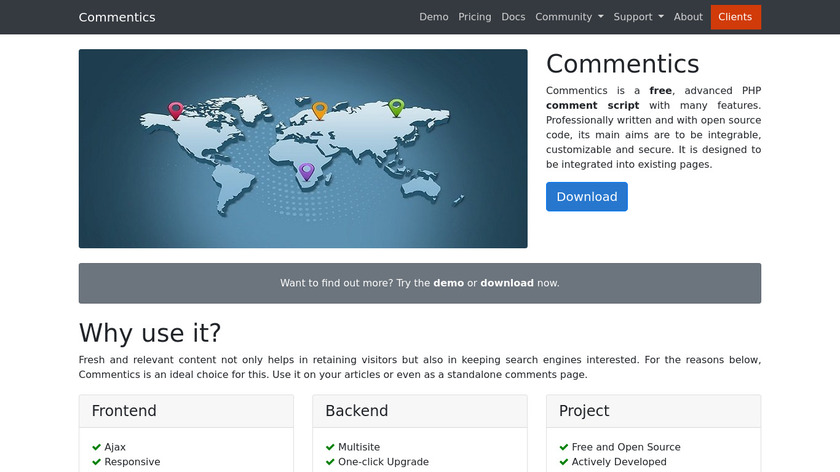Screen dimensions: 840x472
Task: Expand the Community dropdown menu
Action: coord(569,17)
